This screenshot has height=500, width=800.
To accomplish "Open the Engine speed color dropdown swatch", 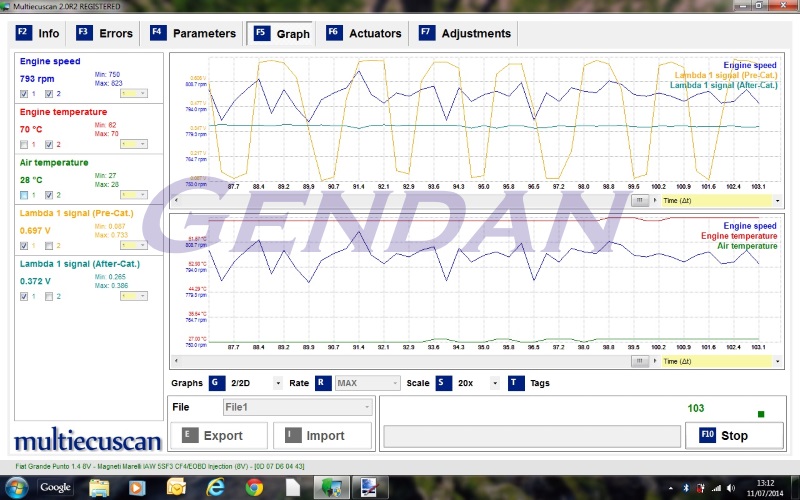I will 134,93.
